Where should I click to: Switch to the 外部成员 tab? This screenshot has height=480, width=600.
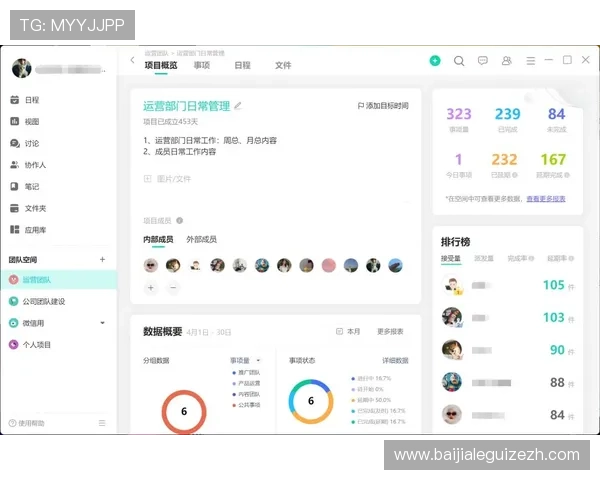pyautogui.click(x=201, y=240)
